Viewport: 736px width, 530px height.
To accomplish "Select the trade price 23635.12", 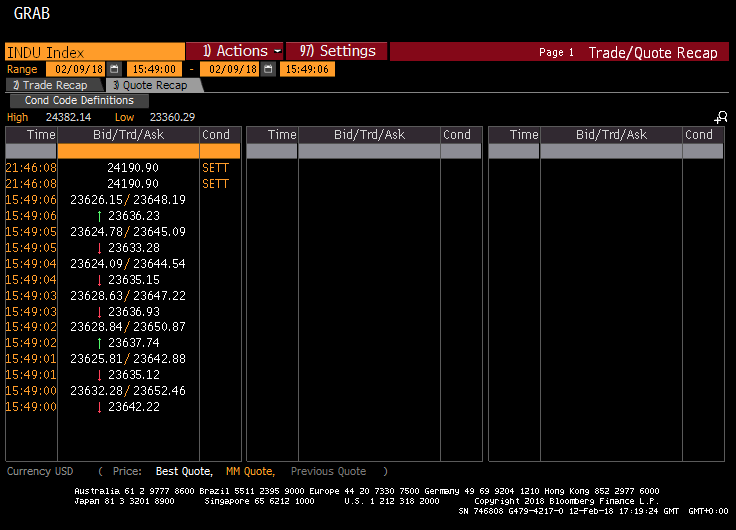I will click(x=134, y=374).
